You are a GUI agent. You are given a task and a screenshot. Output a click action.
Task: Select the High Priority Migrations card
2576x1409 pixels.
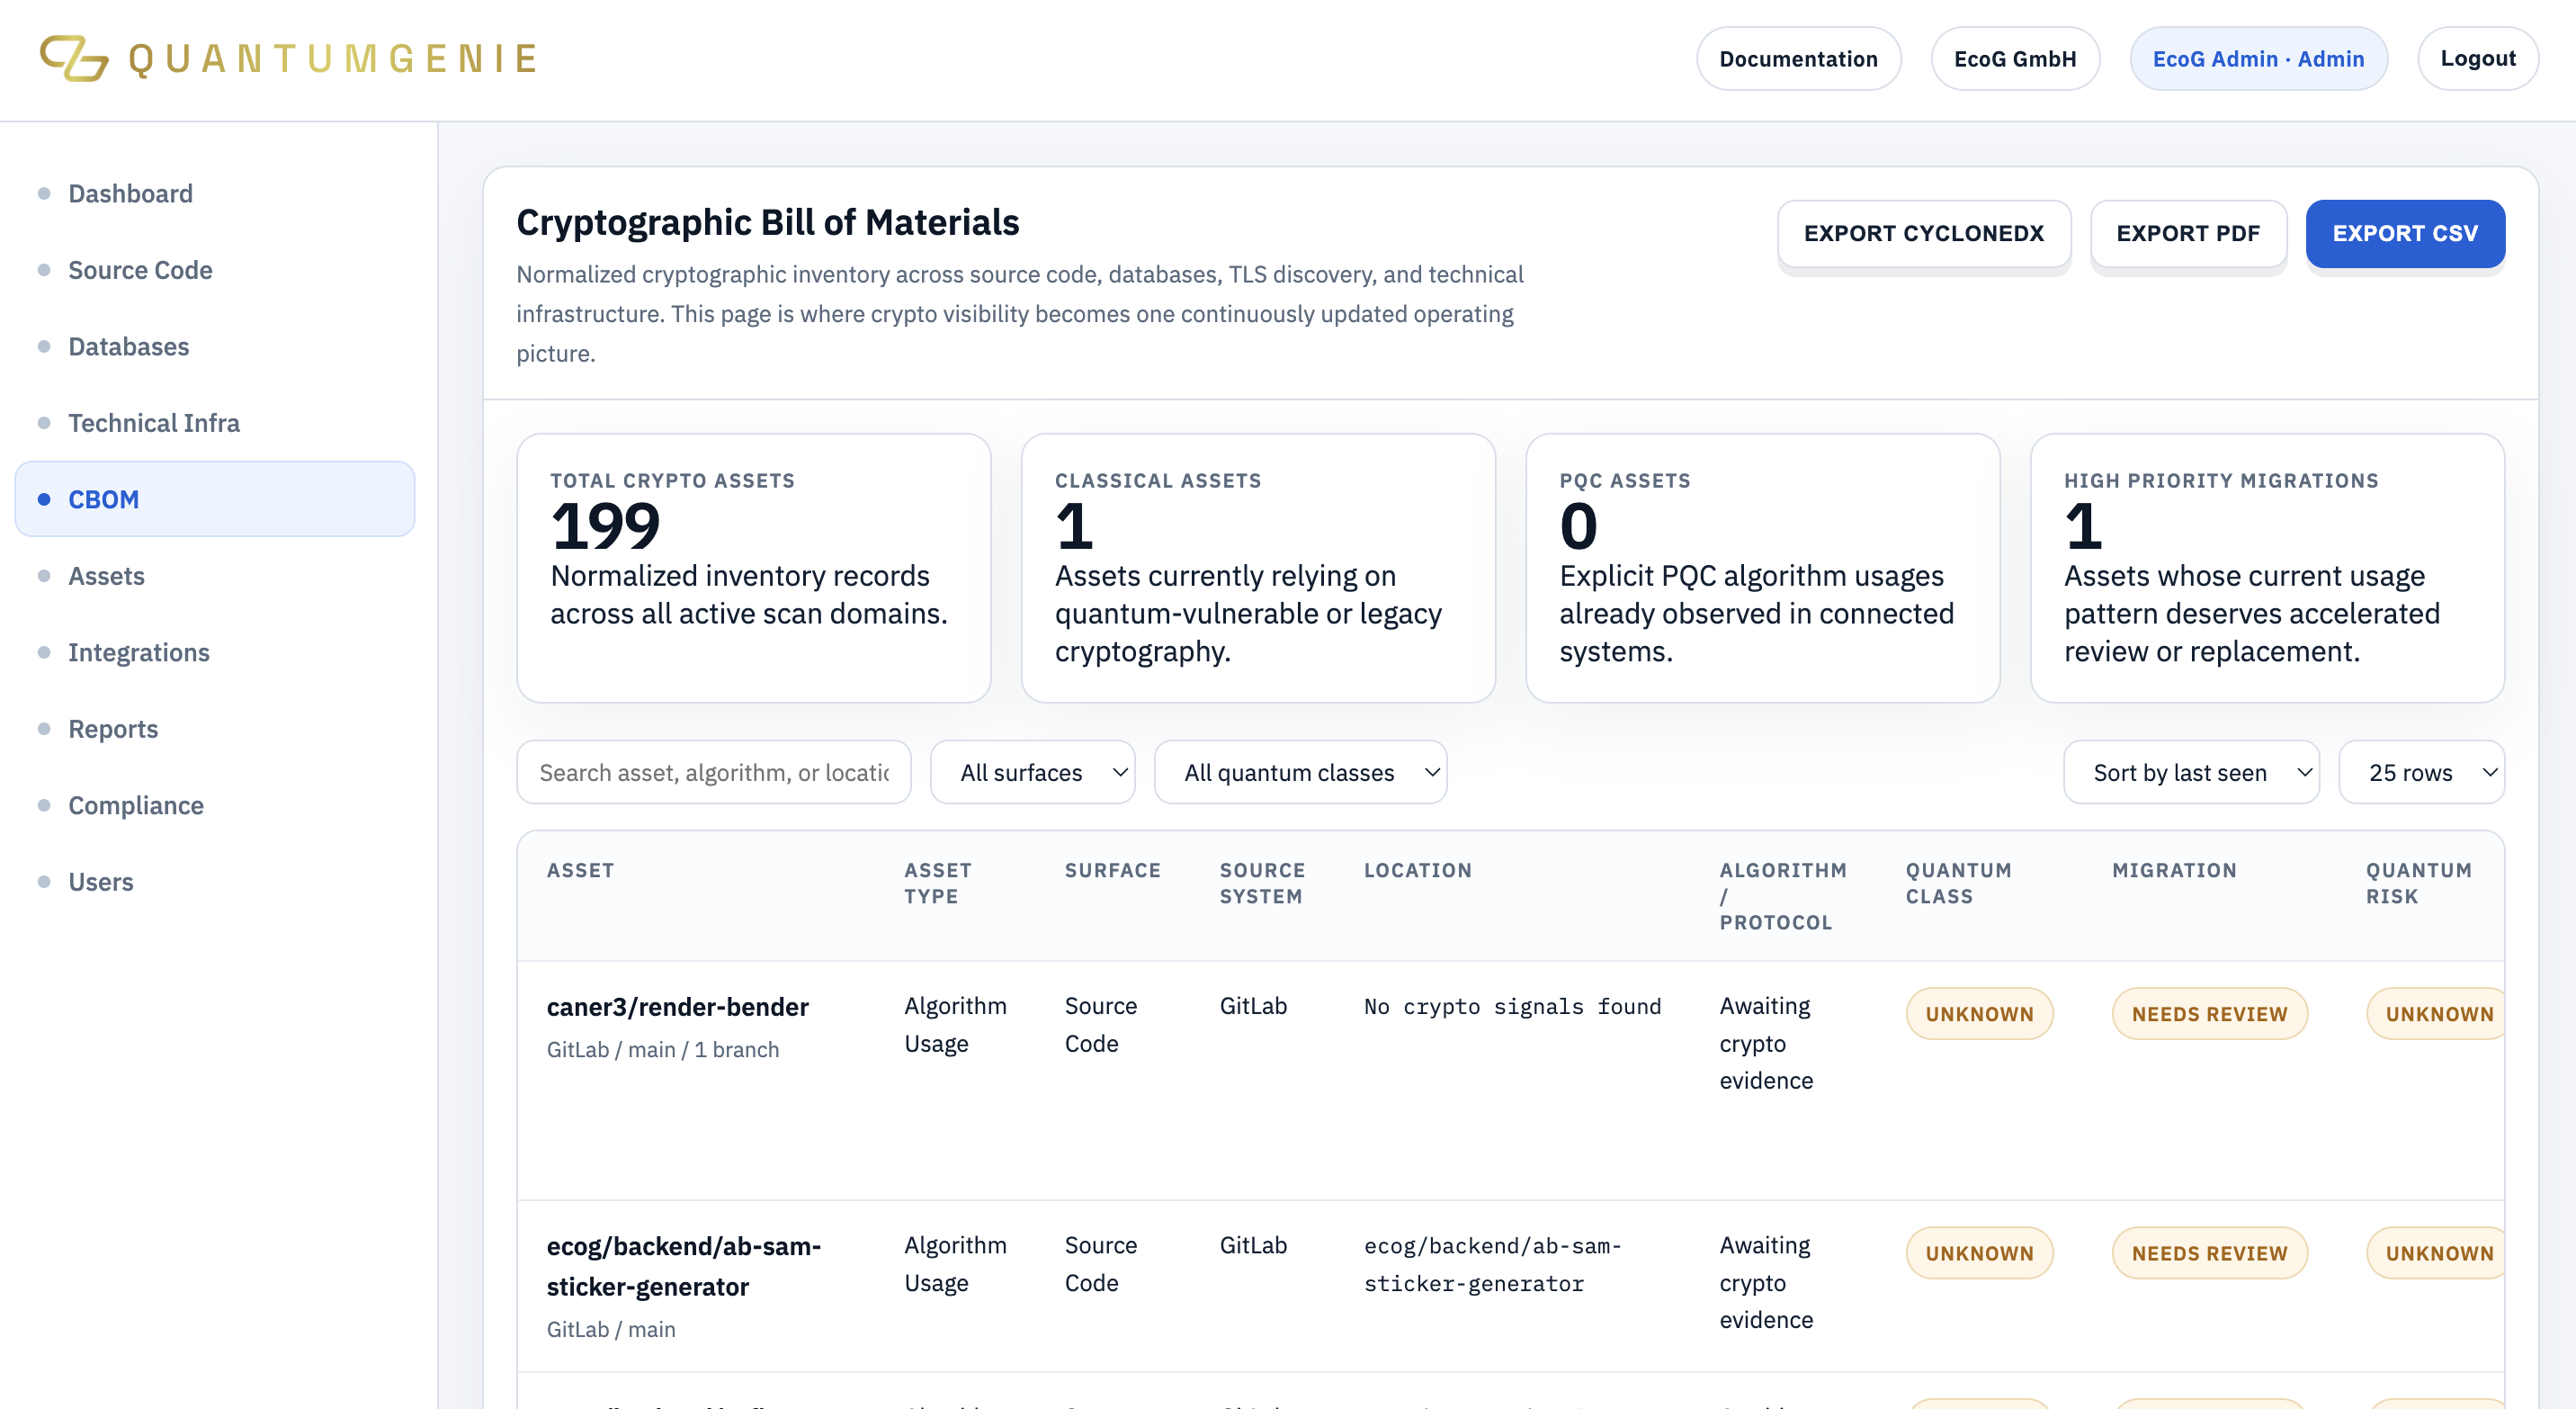pos(2267,568)
